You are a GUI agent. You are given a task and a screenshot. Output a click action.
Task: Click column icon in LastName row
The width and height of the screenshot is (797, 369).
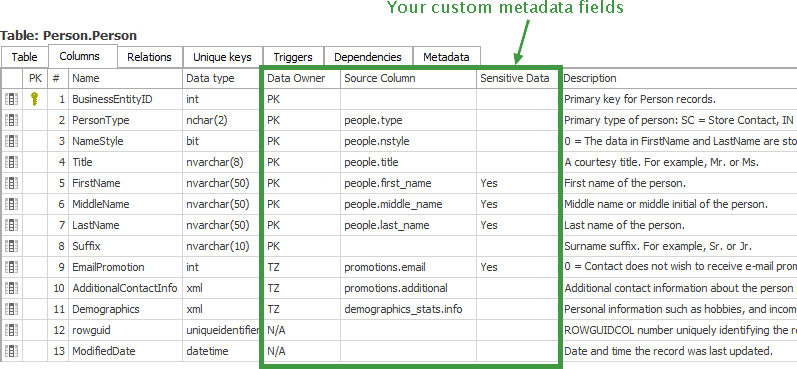coord(12,225)
